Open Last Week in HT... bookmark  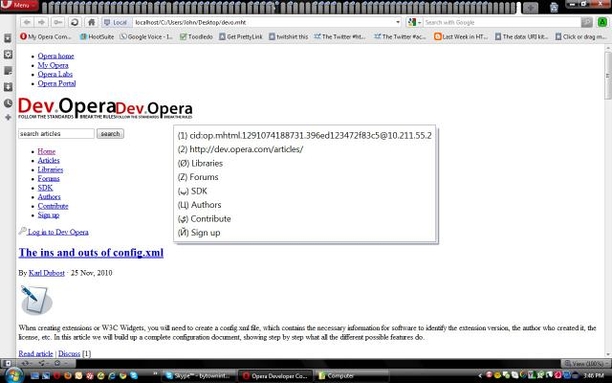461,37
